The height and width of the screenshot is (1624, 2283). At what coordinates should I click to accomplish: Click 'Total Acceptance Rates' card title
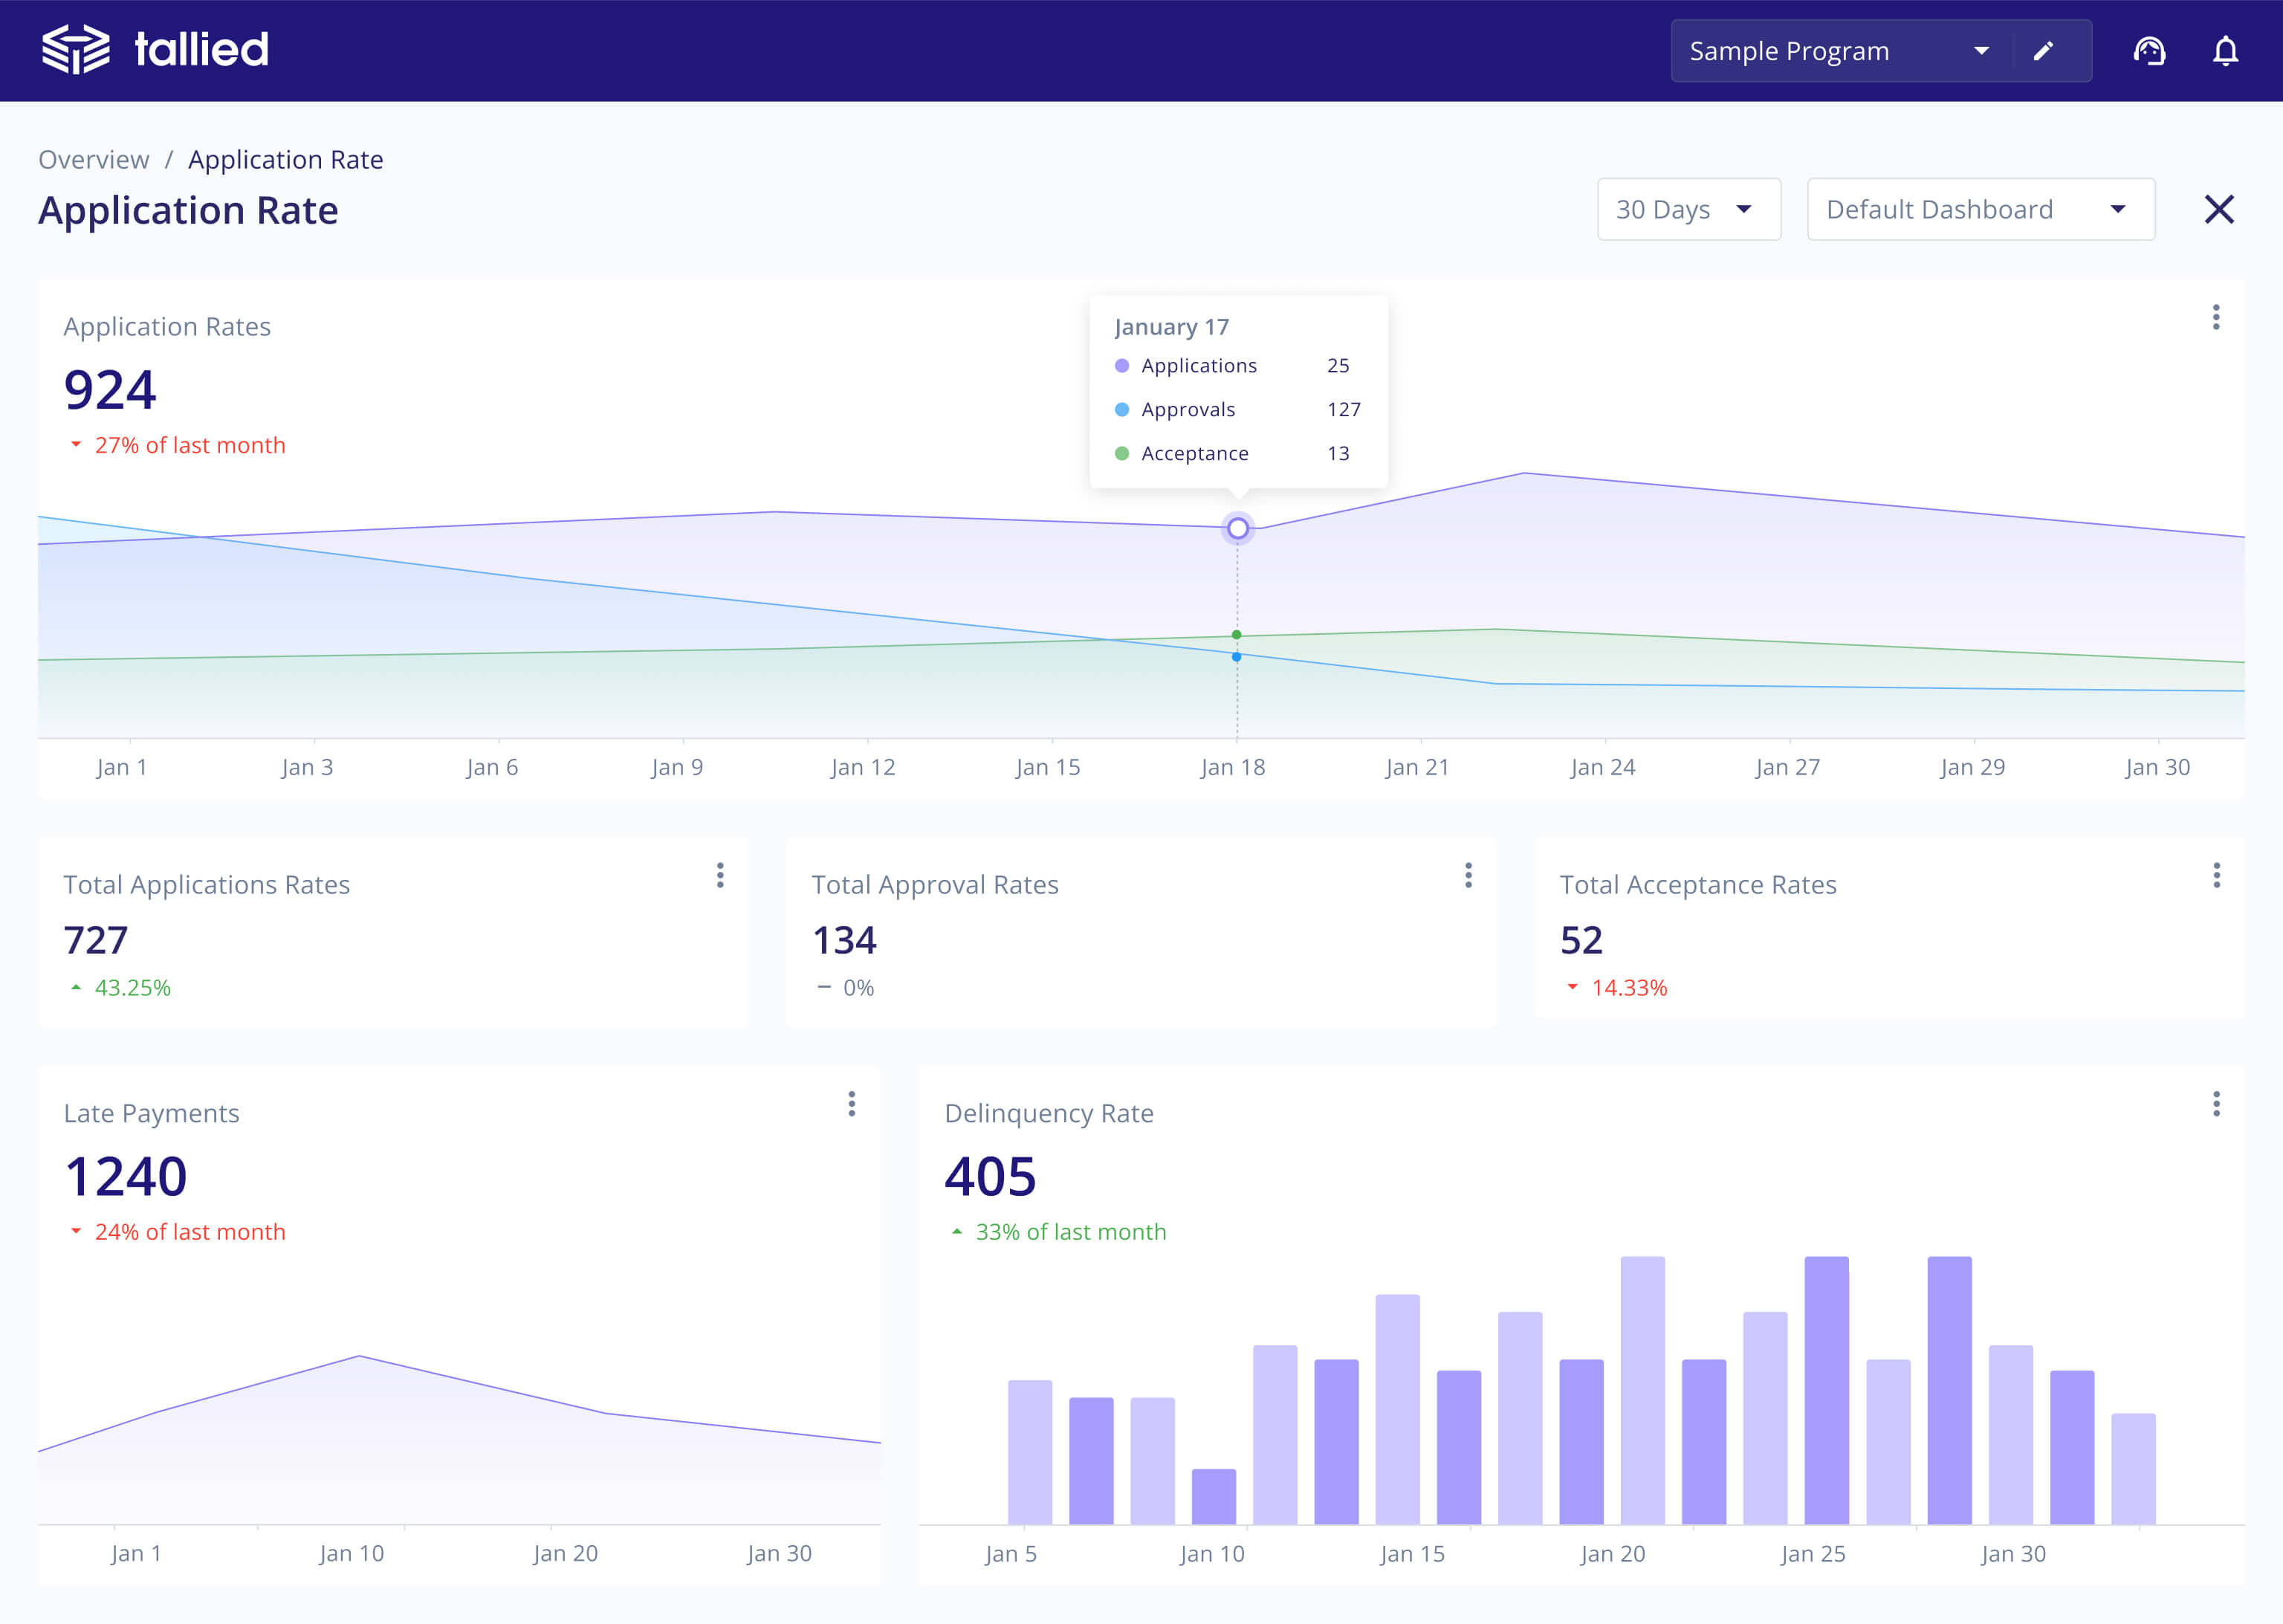point(1697,885)
